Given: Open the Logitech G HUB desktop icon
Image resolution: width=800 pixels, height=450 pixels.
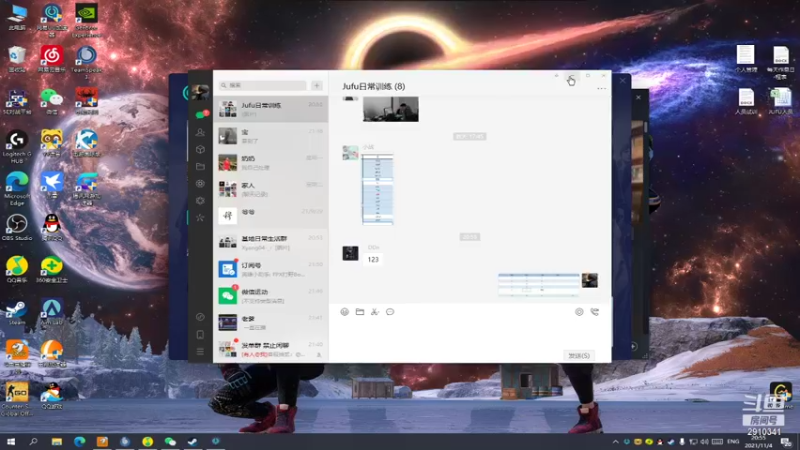Looking at the screenshot, I should [17, 146].
